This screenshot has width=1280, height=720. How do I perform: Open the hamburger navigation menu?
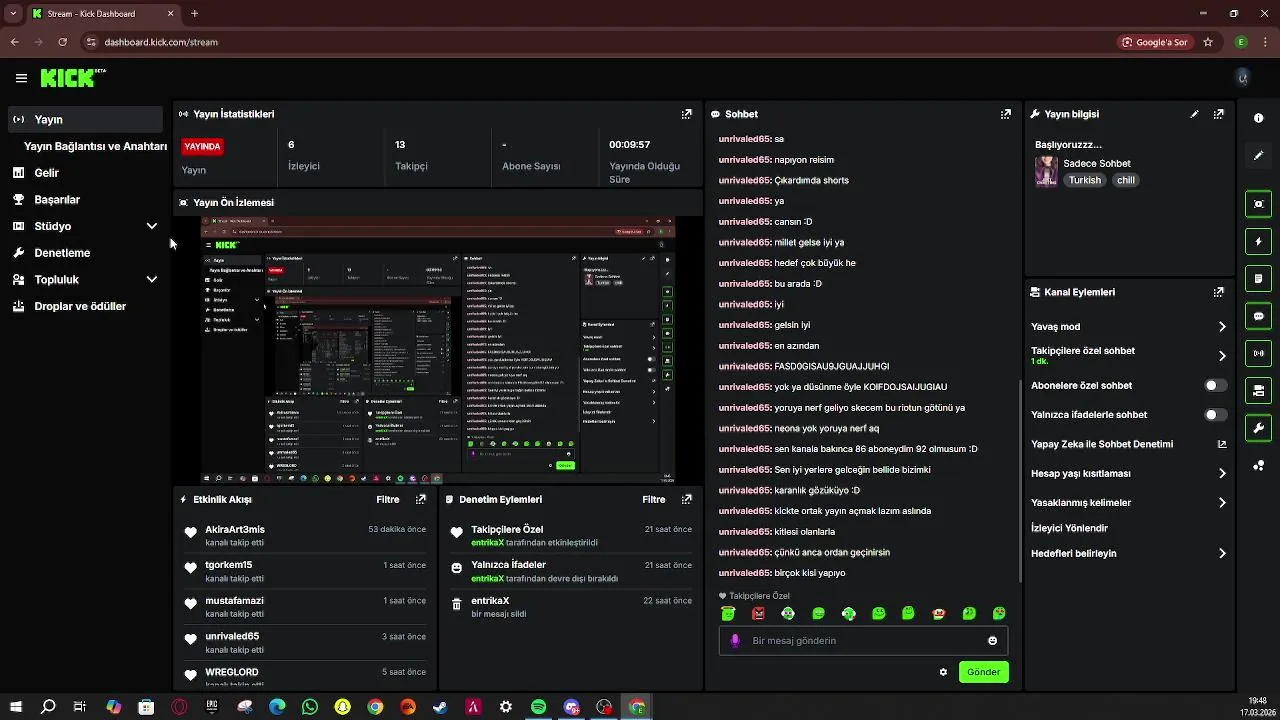click(x=21, y=78)
